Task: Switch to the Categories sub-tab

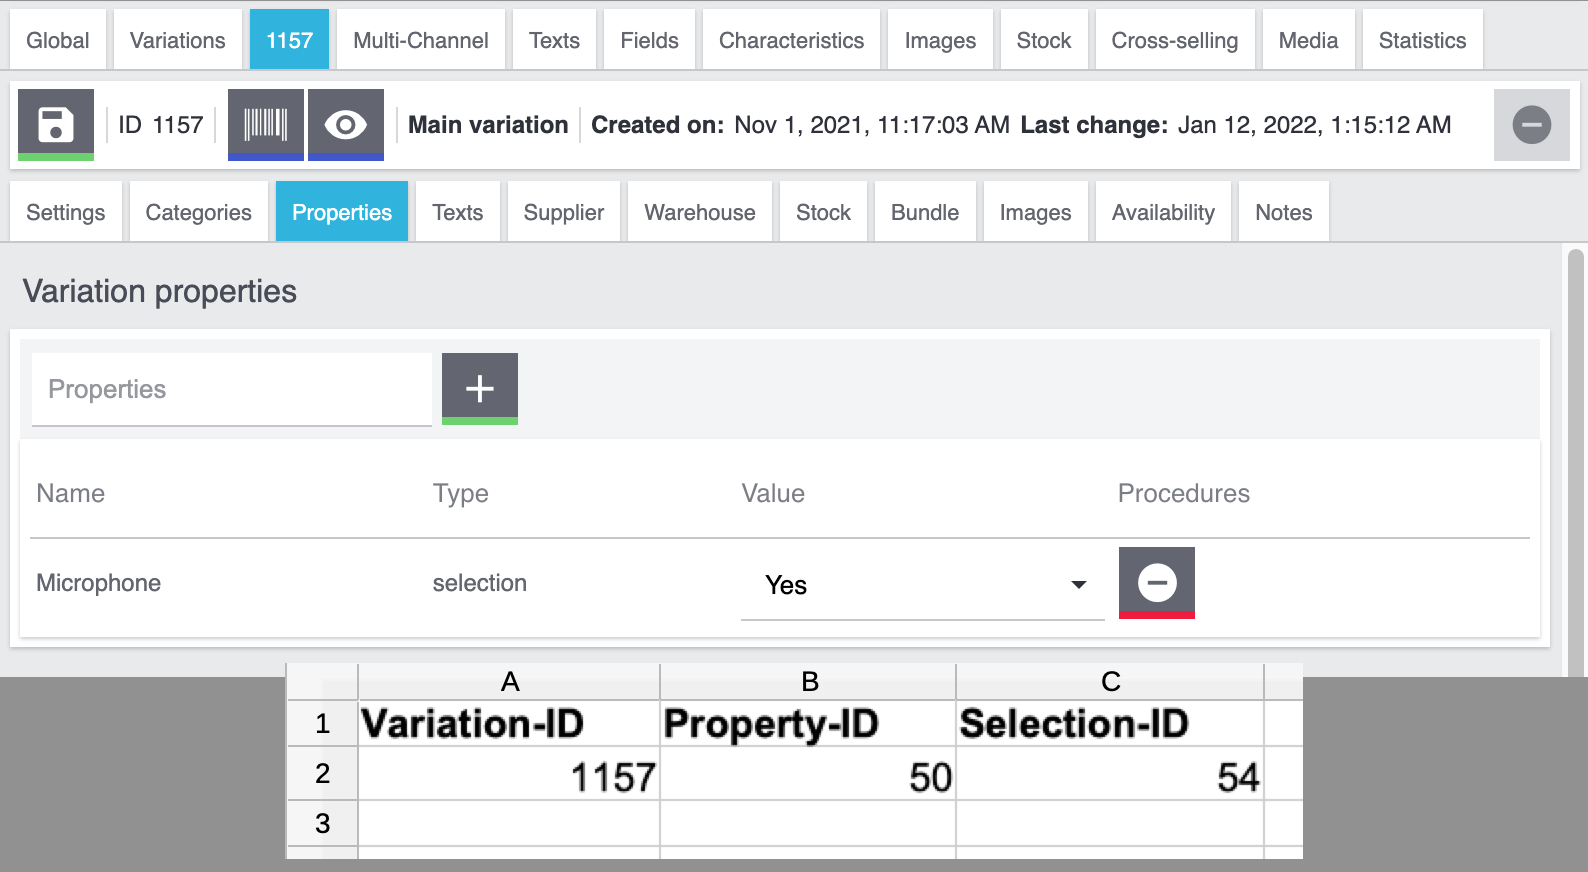Action: [199, 213]
